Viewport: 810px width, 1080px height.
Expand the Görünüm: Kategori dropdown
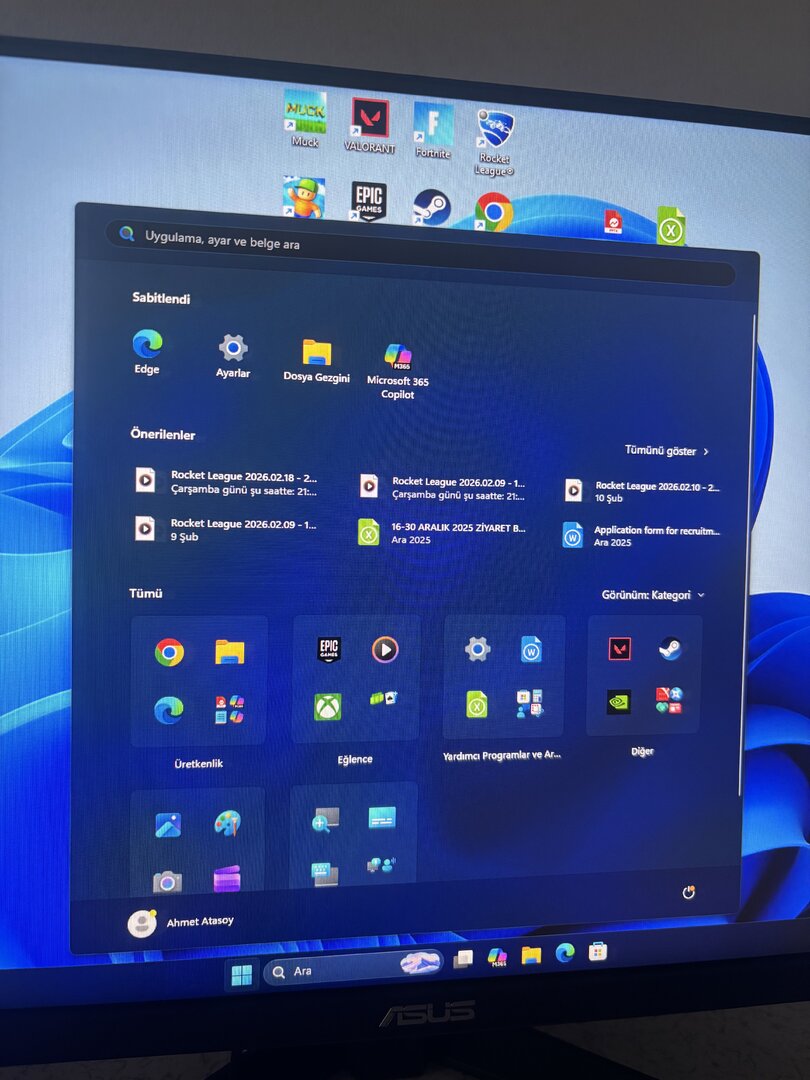click(x=653, y=594)
